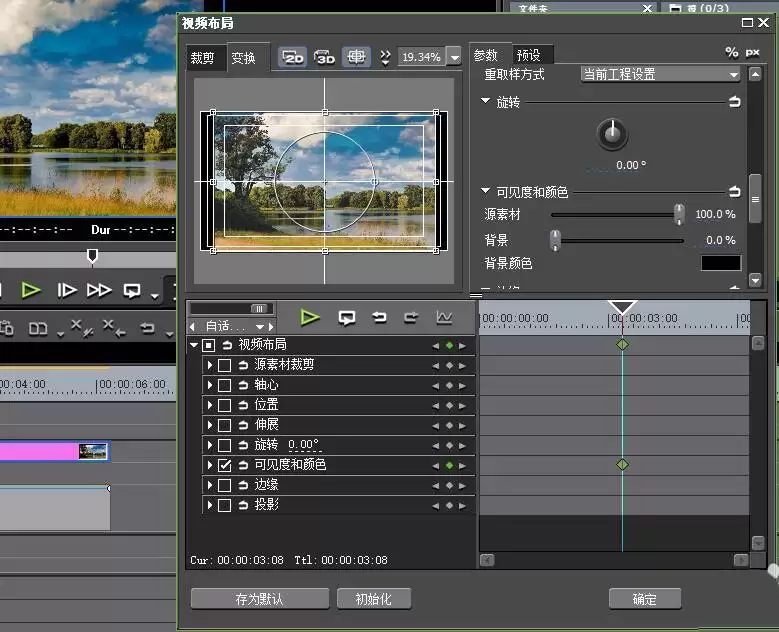Enable the 位置 keyframe checkbox
This screenshot has width=779, height=632.
click(x=225, y=405)
